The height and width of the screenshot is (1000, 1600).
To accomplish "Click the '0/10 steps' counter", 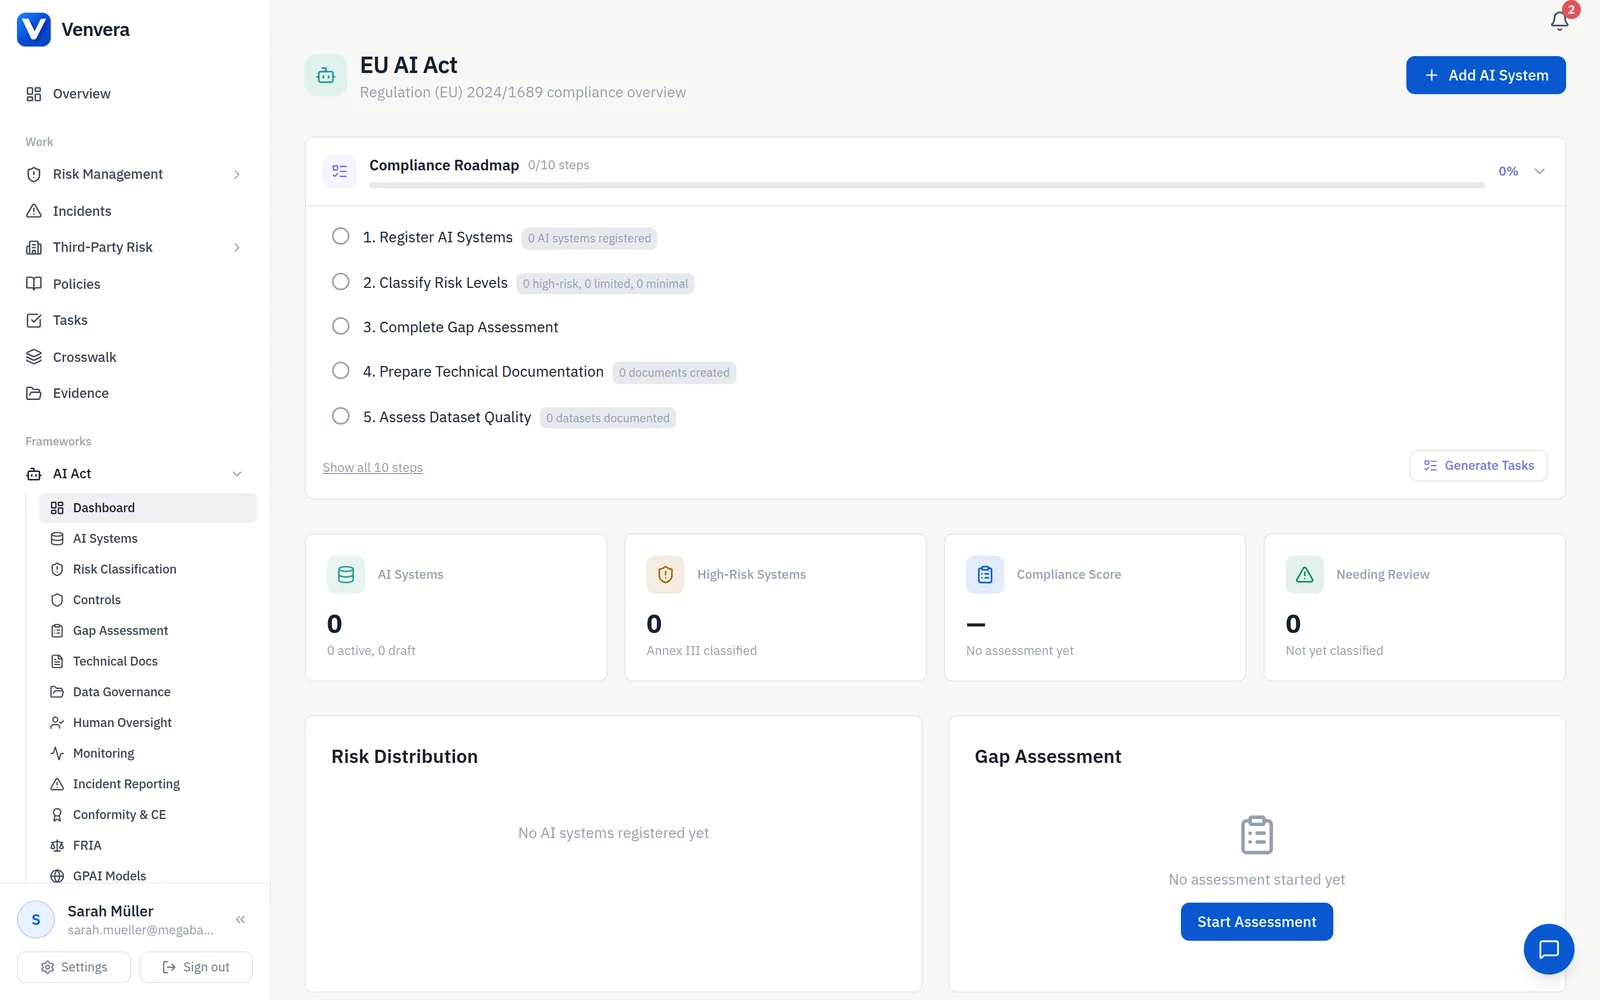I will pos(559,165).
